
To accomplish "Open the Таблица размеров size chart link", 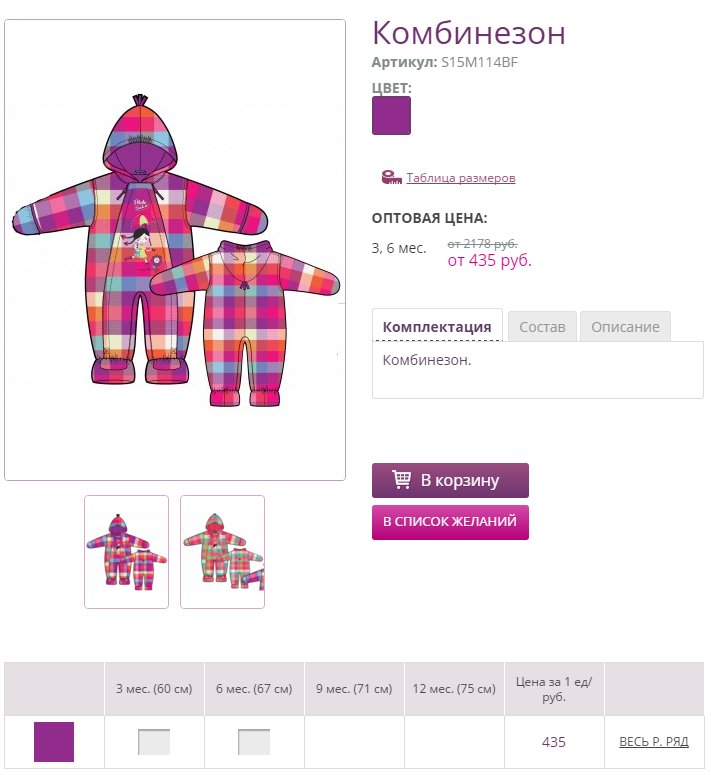I will pos(460,177).
